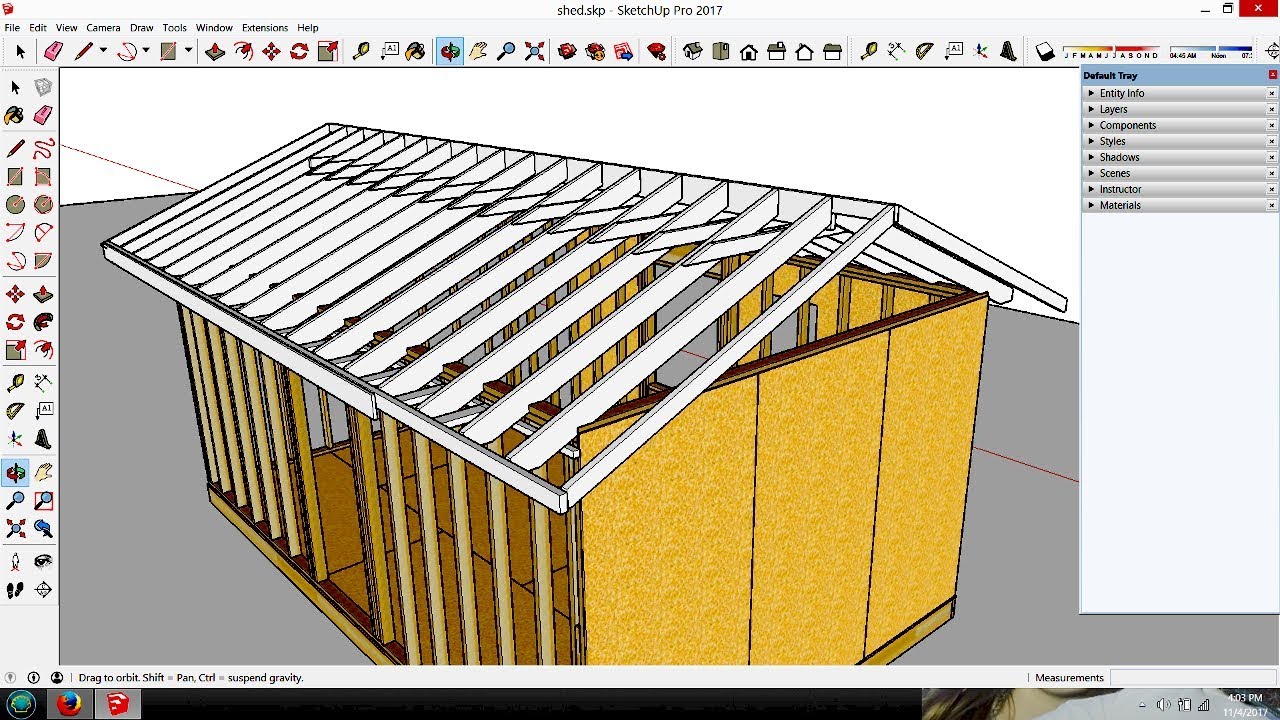1280x720 pixels.
Task: Close the Default Tray panel
Action: click(x=1272, y=75)
